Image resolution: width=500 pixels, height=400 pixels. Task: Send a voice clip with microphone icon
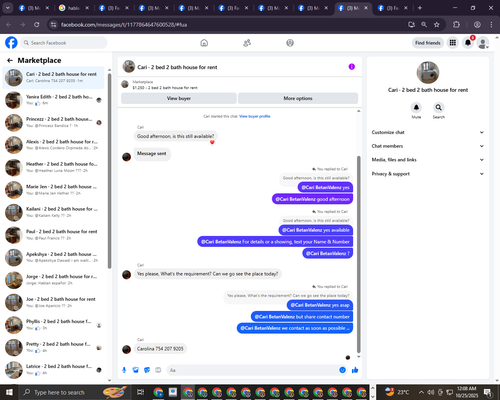click(124, 370)
